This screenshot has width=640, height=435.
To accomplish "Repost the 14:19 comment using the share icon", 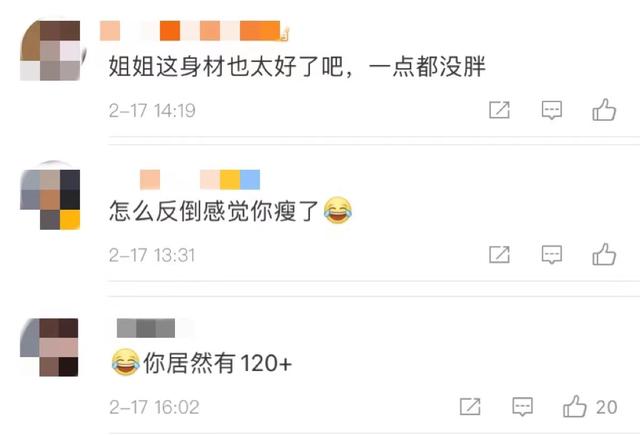I will point(499,110).
